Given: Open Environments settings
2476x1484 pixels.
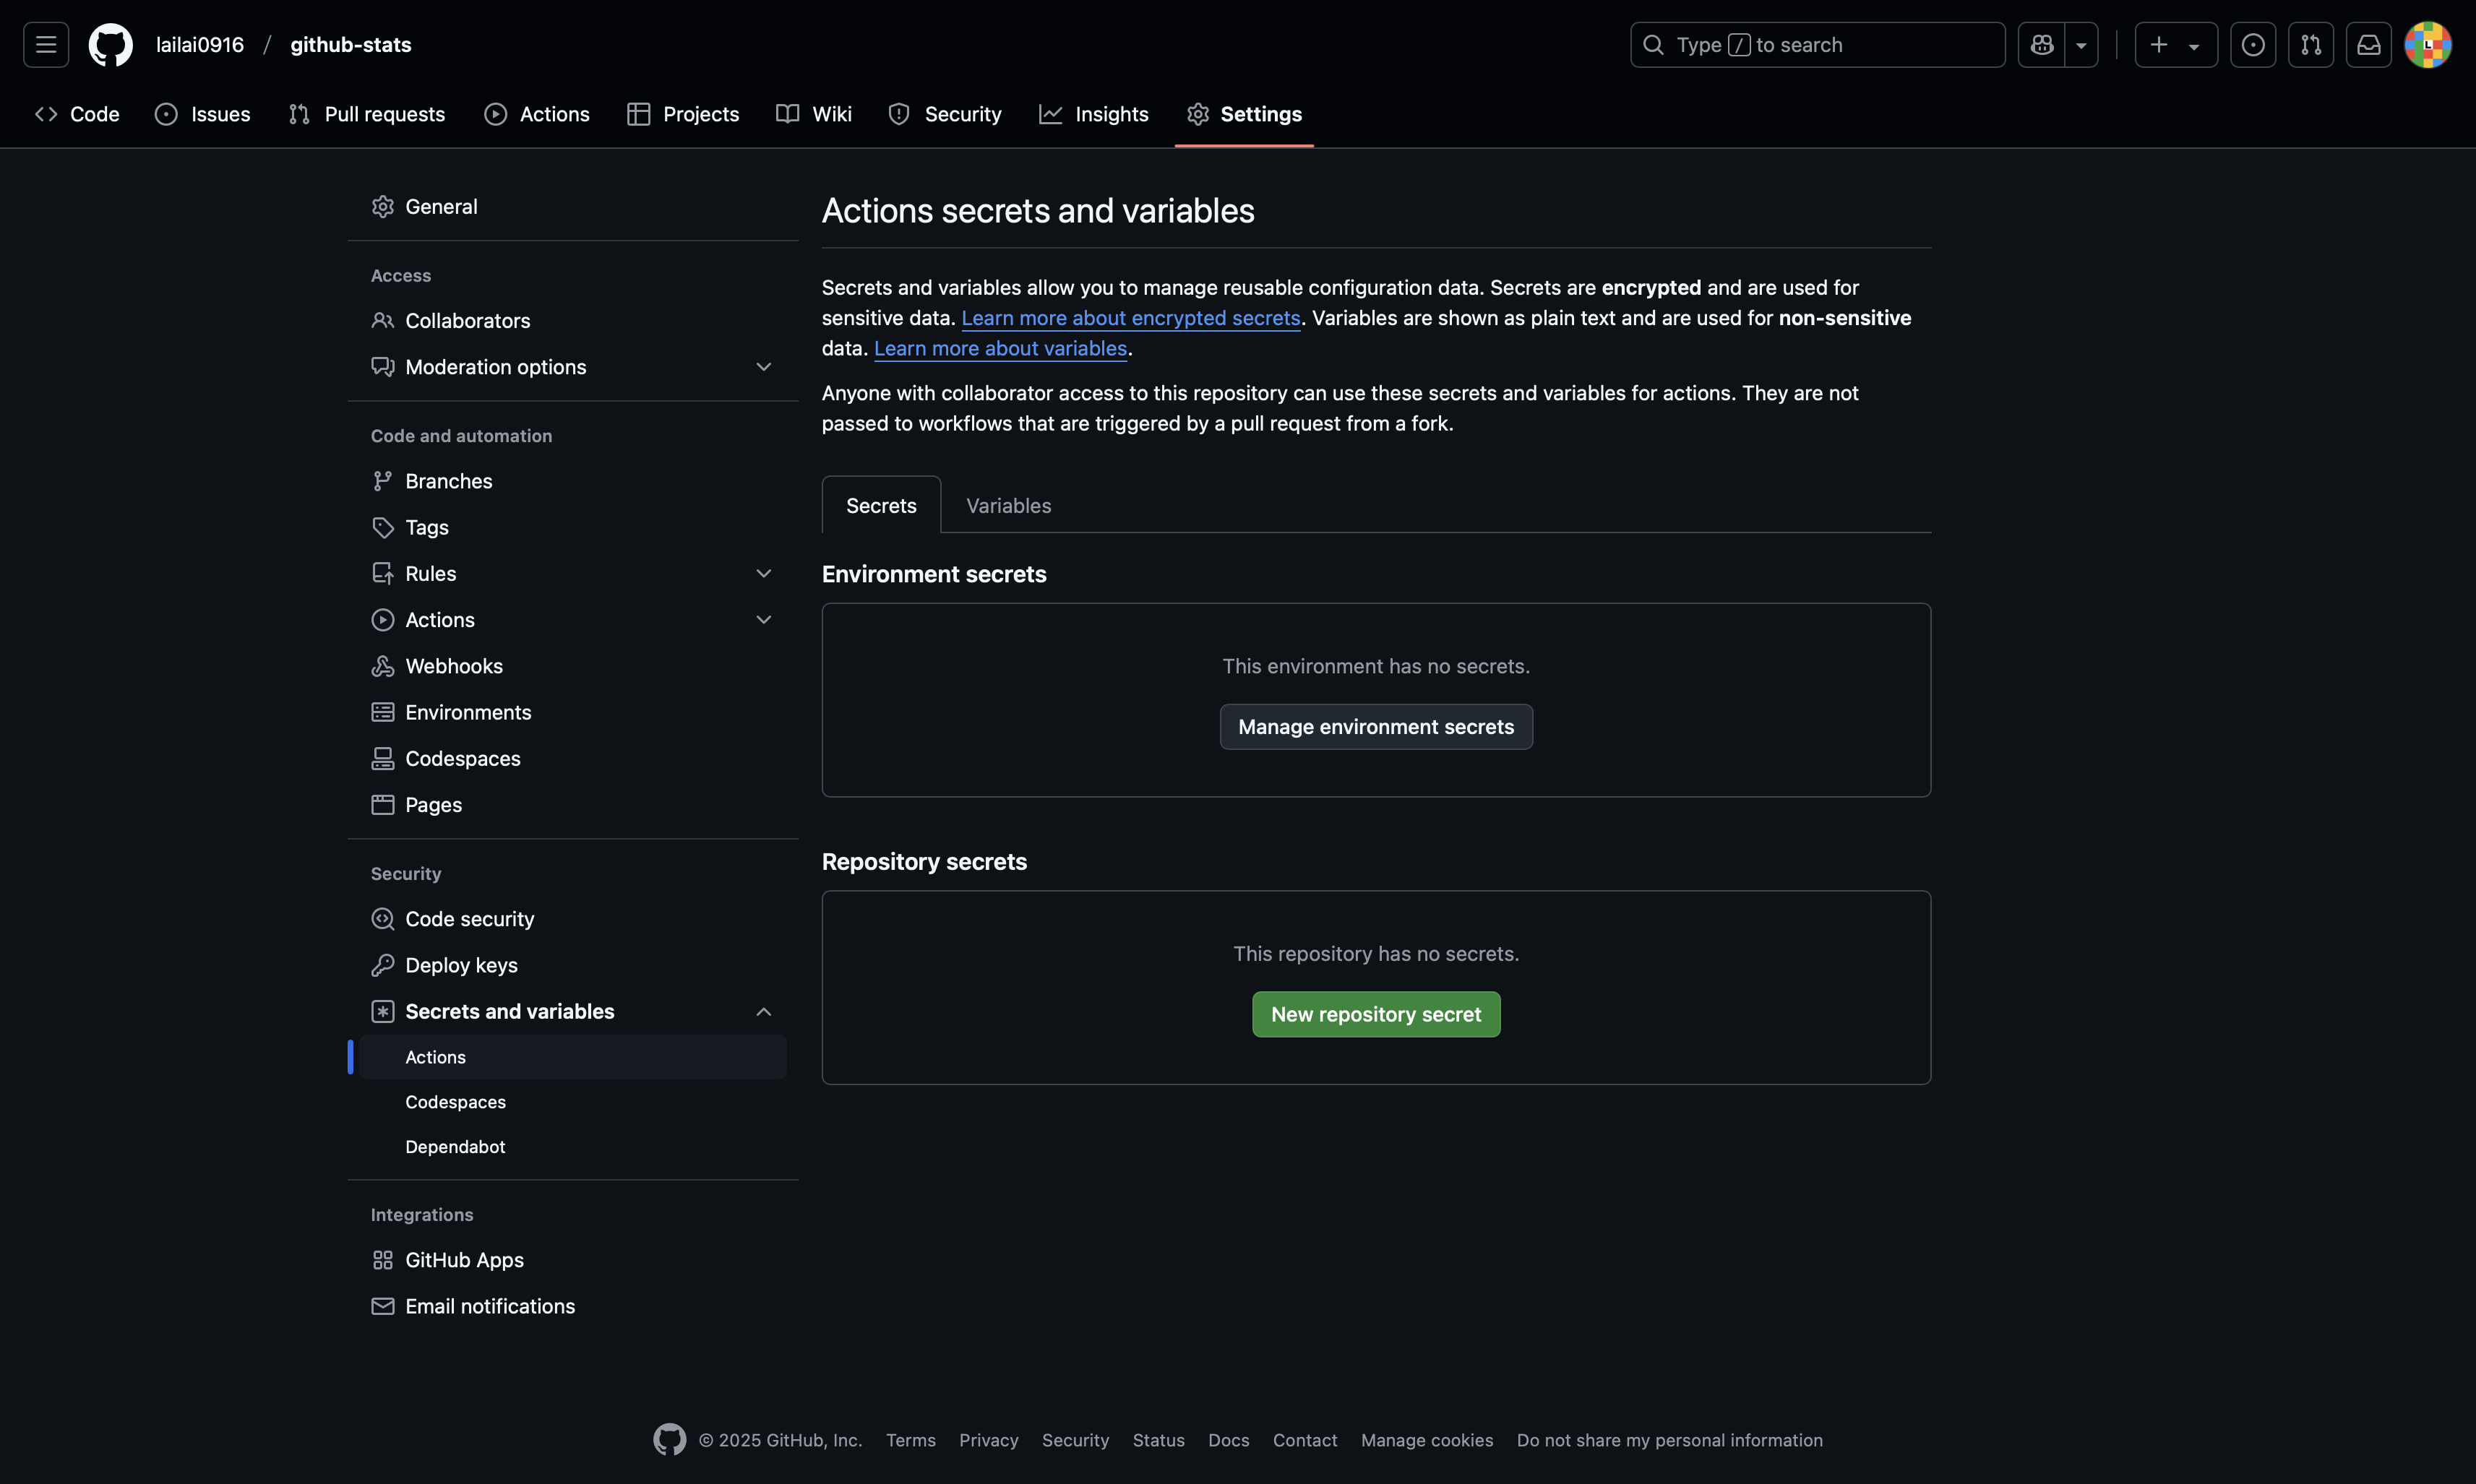Looking at the screenshot, I should click(573, 712).
